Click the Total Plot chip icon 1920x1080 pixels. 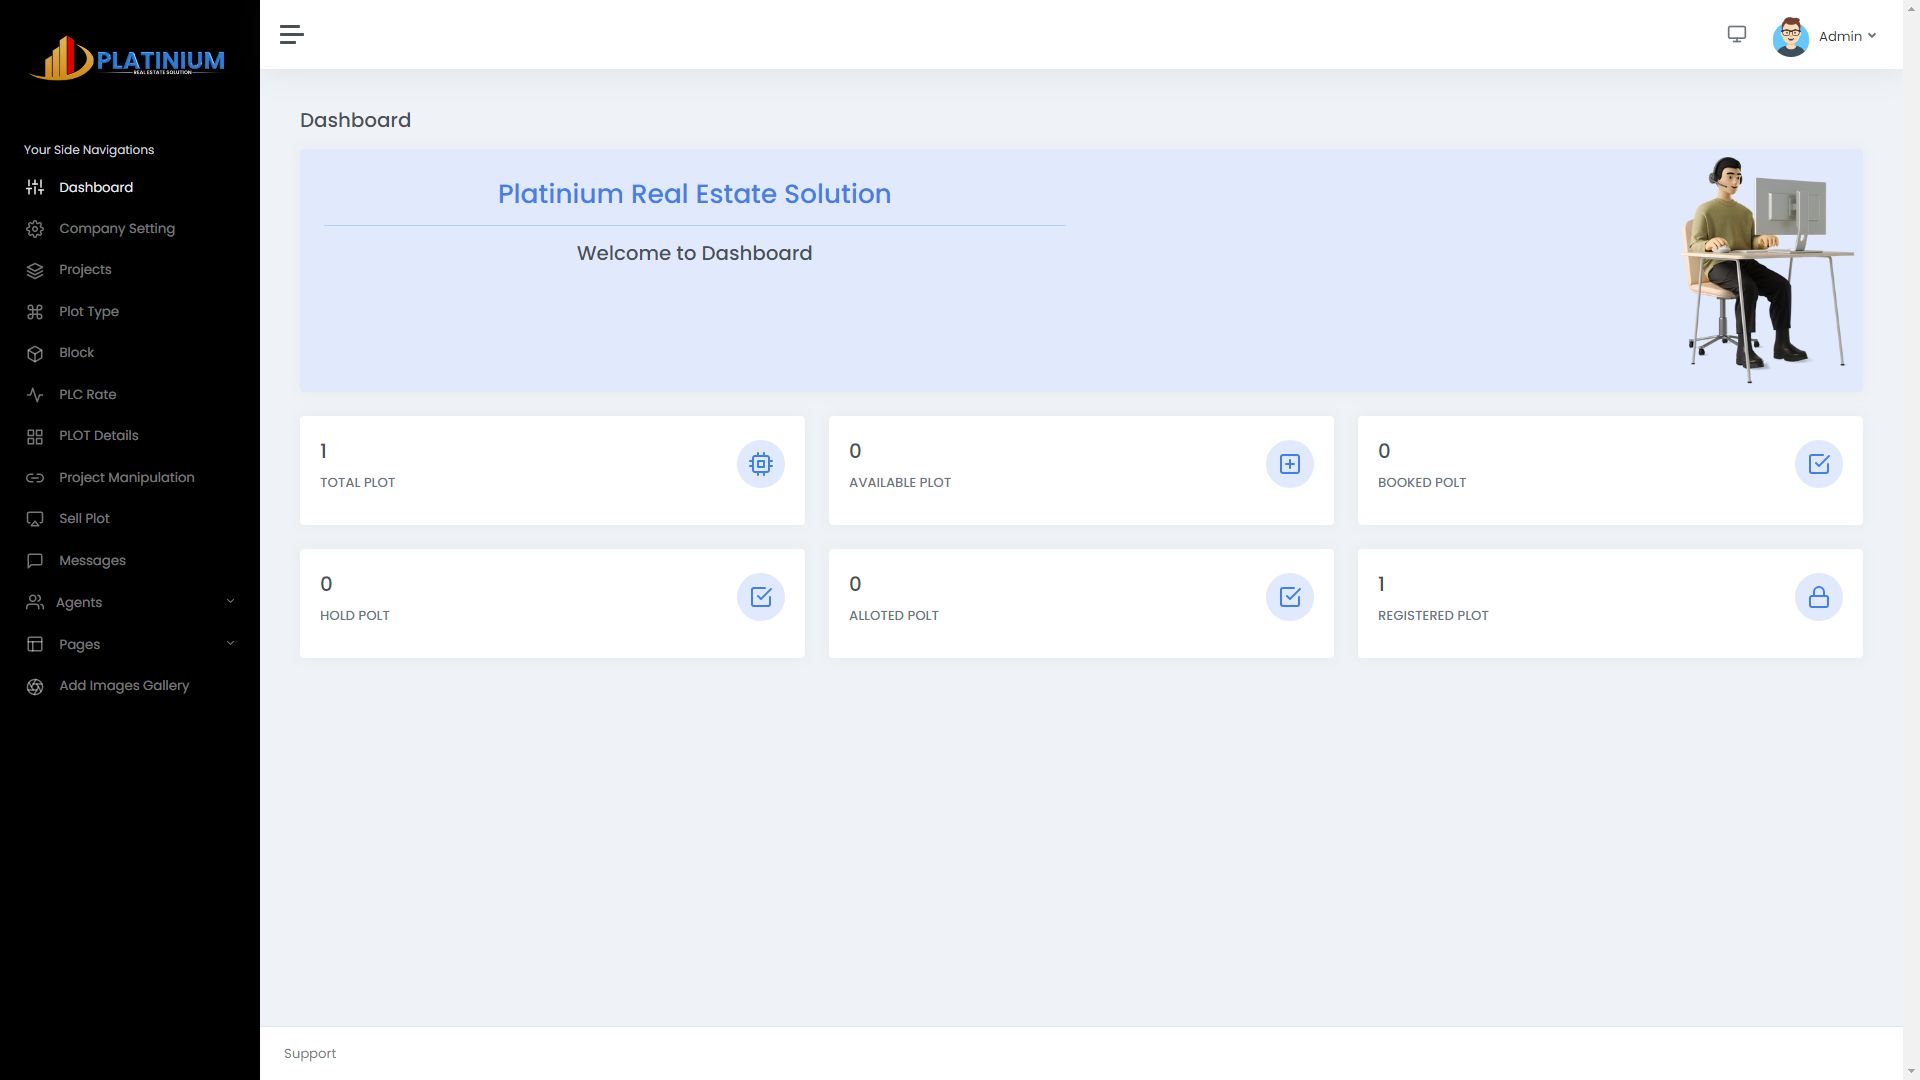click(760, 464)
